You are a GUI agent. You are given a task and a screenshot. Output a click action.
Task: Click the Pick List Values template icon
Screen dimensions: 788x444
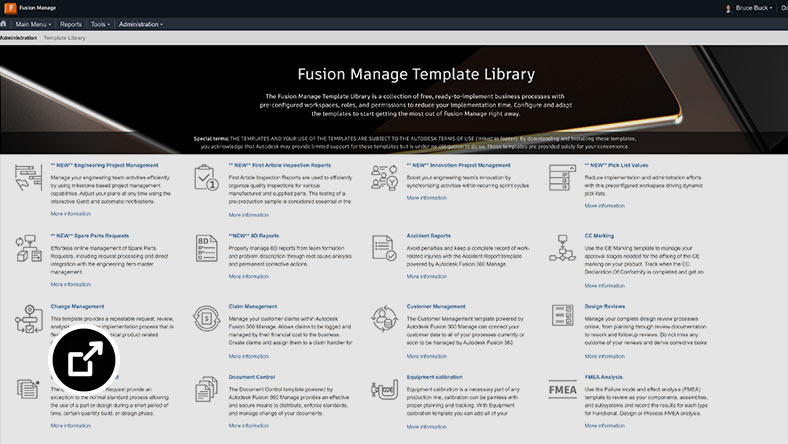(562, 177)
